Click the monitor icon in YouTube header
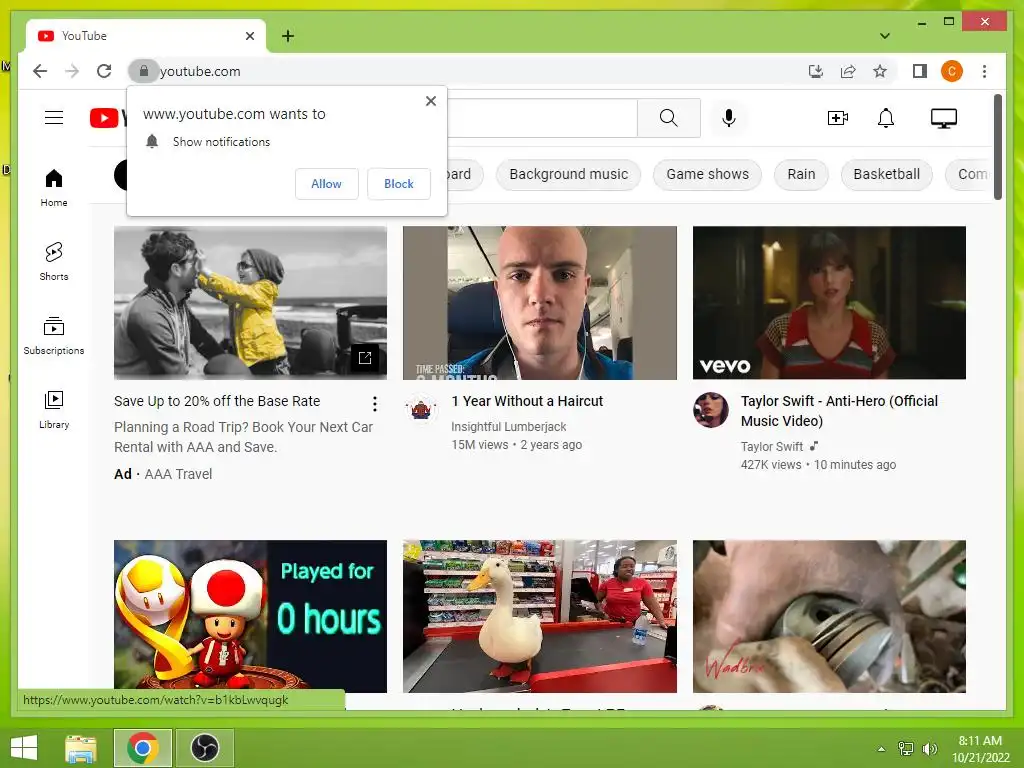This screenshot has height=768, width=1024. (x=944, y=118)
